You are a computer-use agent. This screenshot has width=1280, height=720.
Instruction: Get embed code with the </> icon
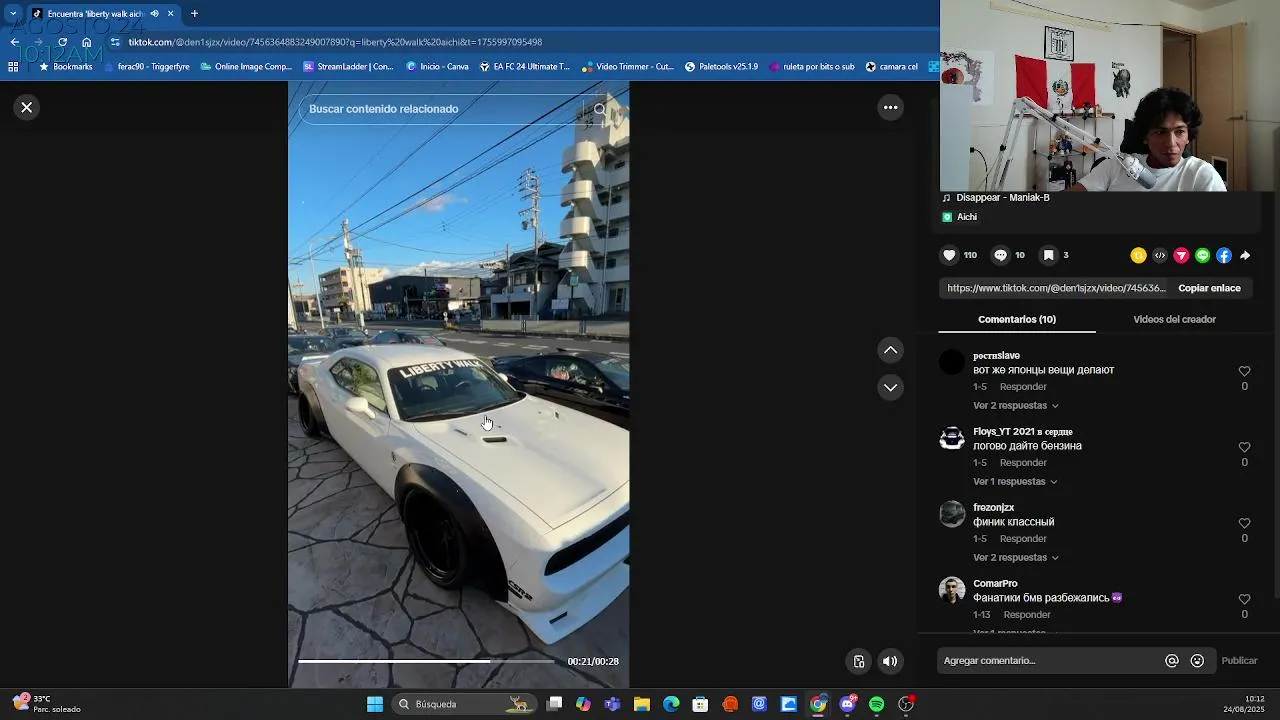click(x=1160, y=255)
